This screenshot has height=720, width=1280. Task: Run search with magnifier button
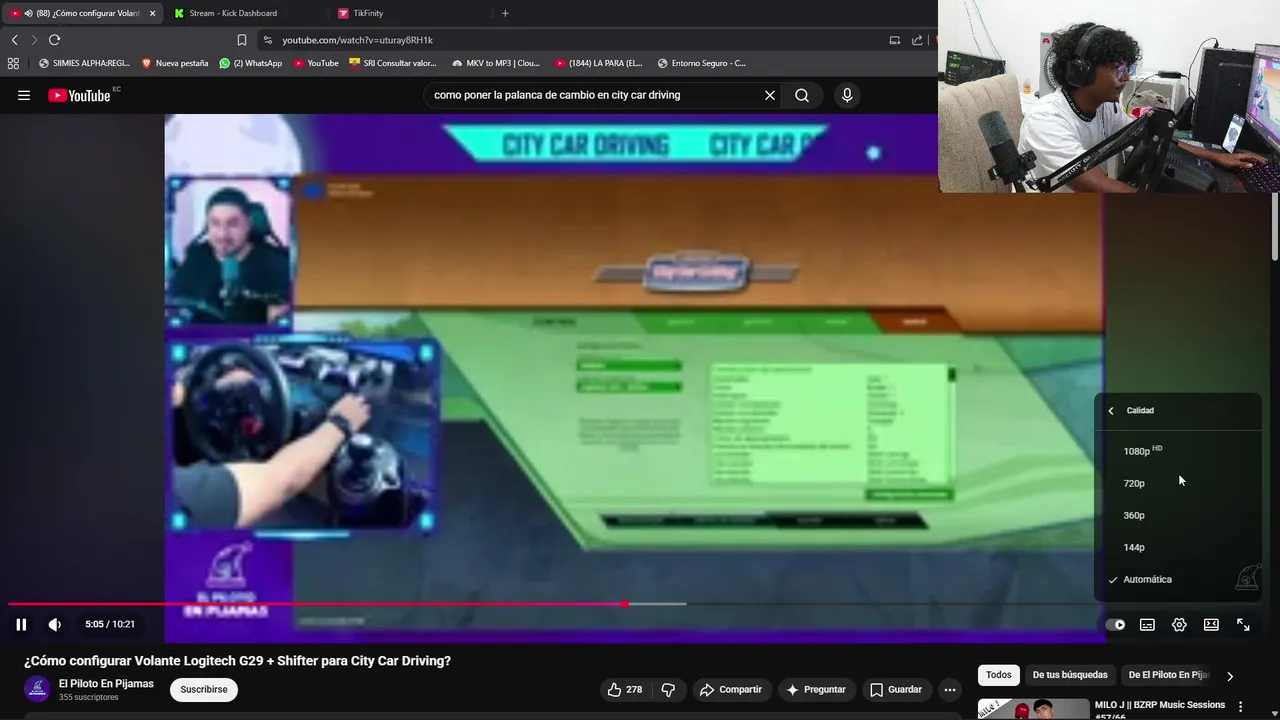(802, 95)
